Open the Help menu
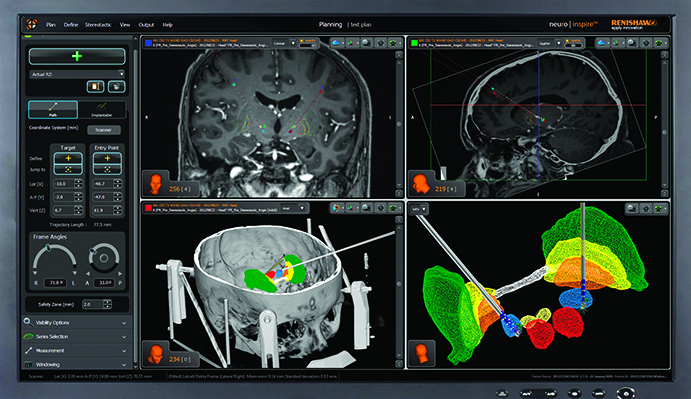This screenshot has width=691, height=399. (167, 25)
